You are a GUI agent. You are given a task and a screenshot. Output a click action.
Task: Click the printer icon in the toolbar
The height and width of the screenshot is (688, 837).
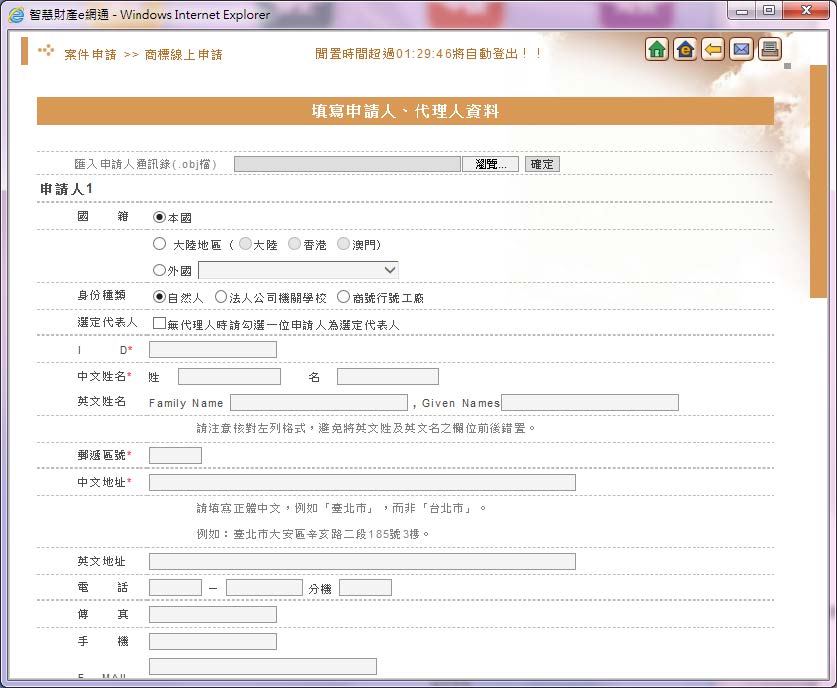coord(769,49)
